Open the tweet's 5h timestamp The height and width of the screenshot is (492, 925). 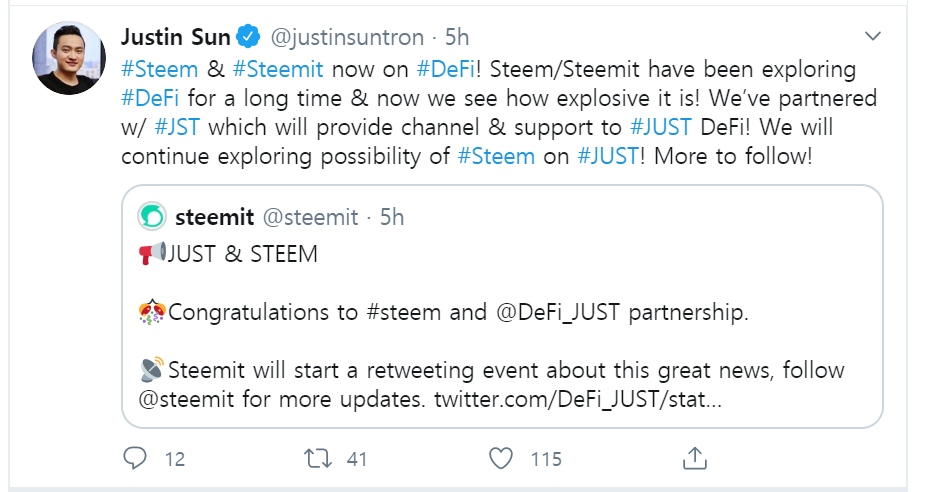tap(456, 38)
